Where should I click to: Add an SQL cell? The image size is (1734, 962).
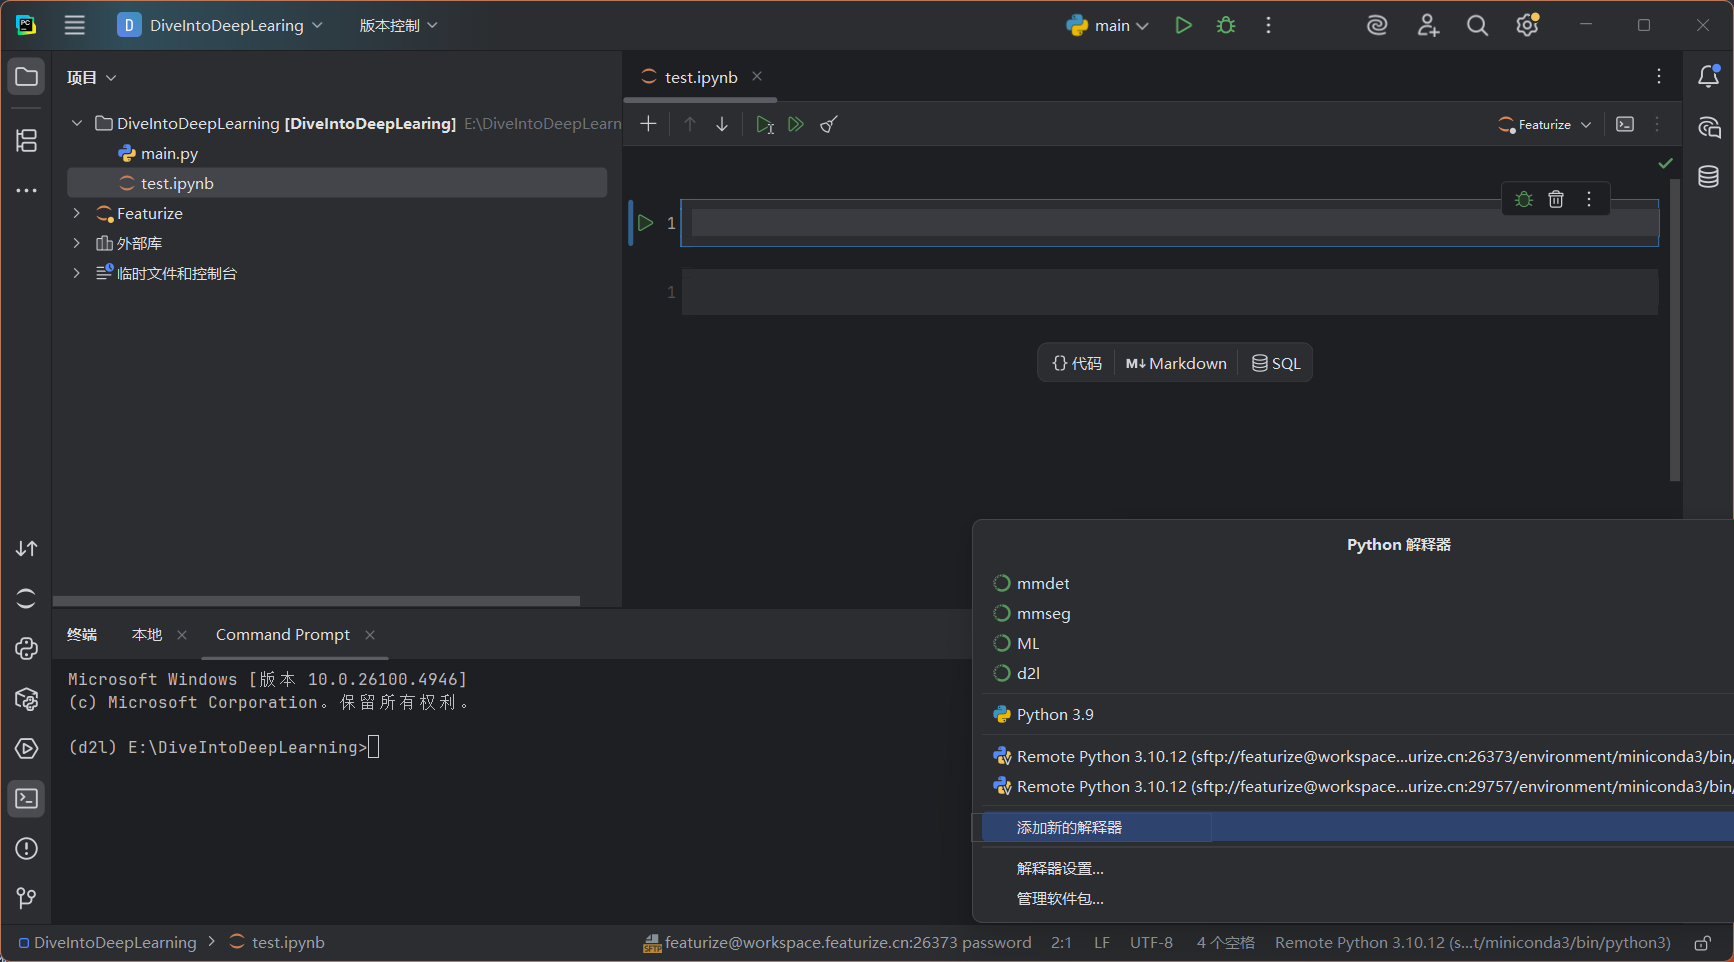coord(1276,363)
